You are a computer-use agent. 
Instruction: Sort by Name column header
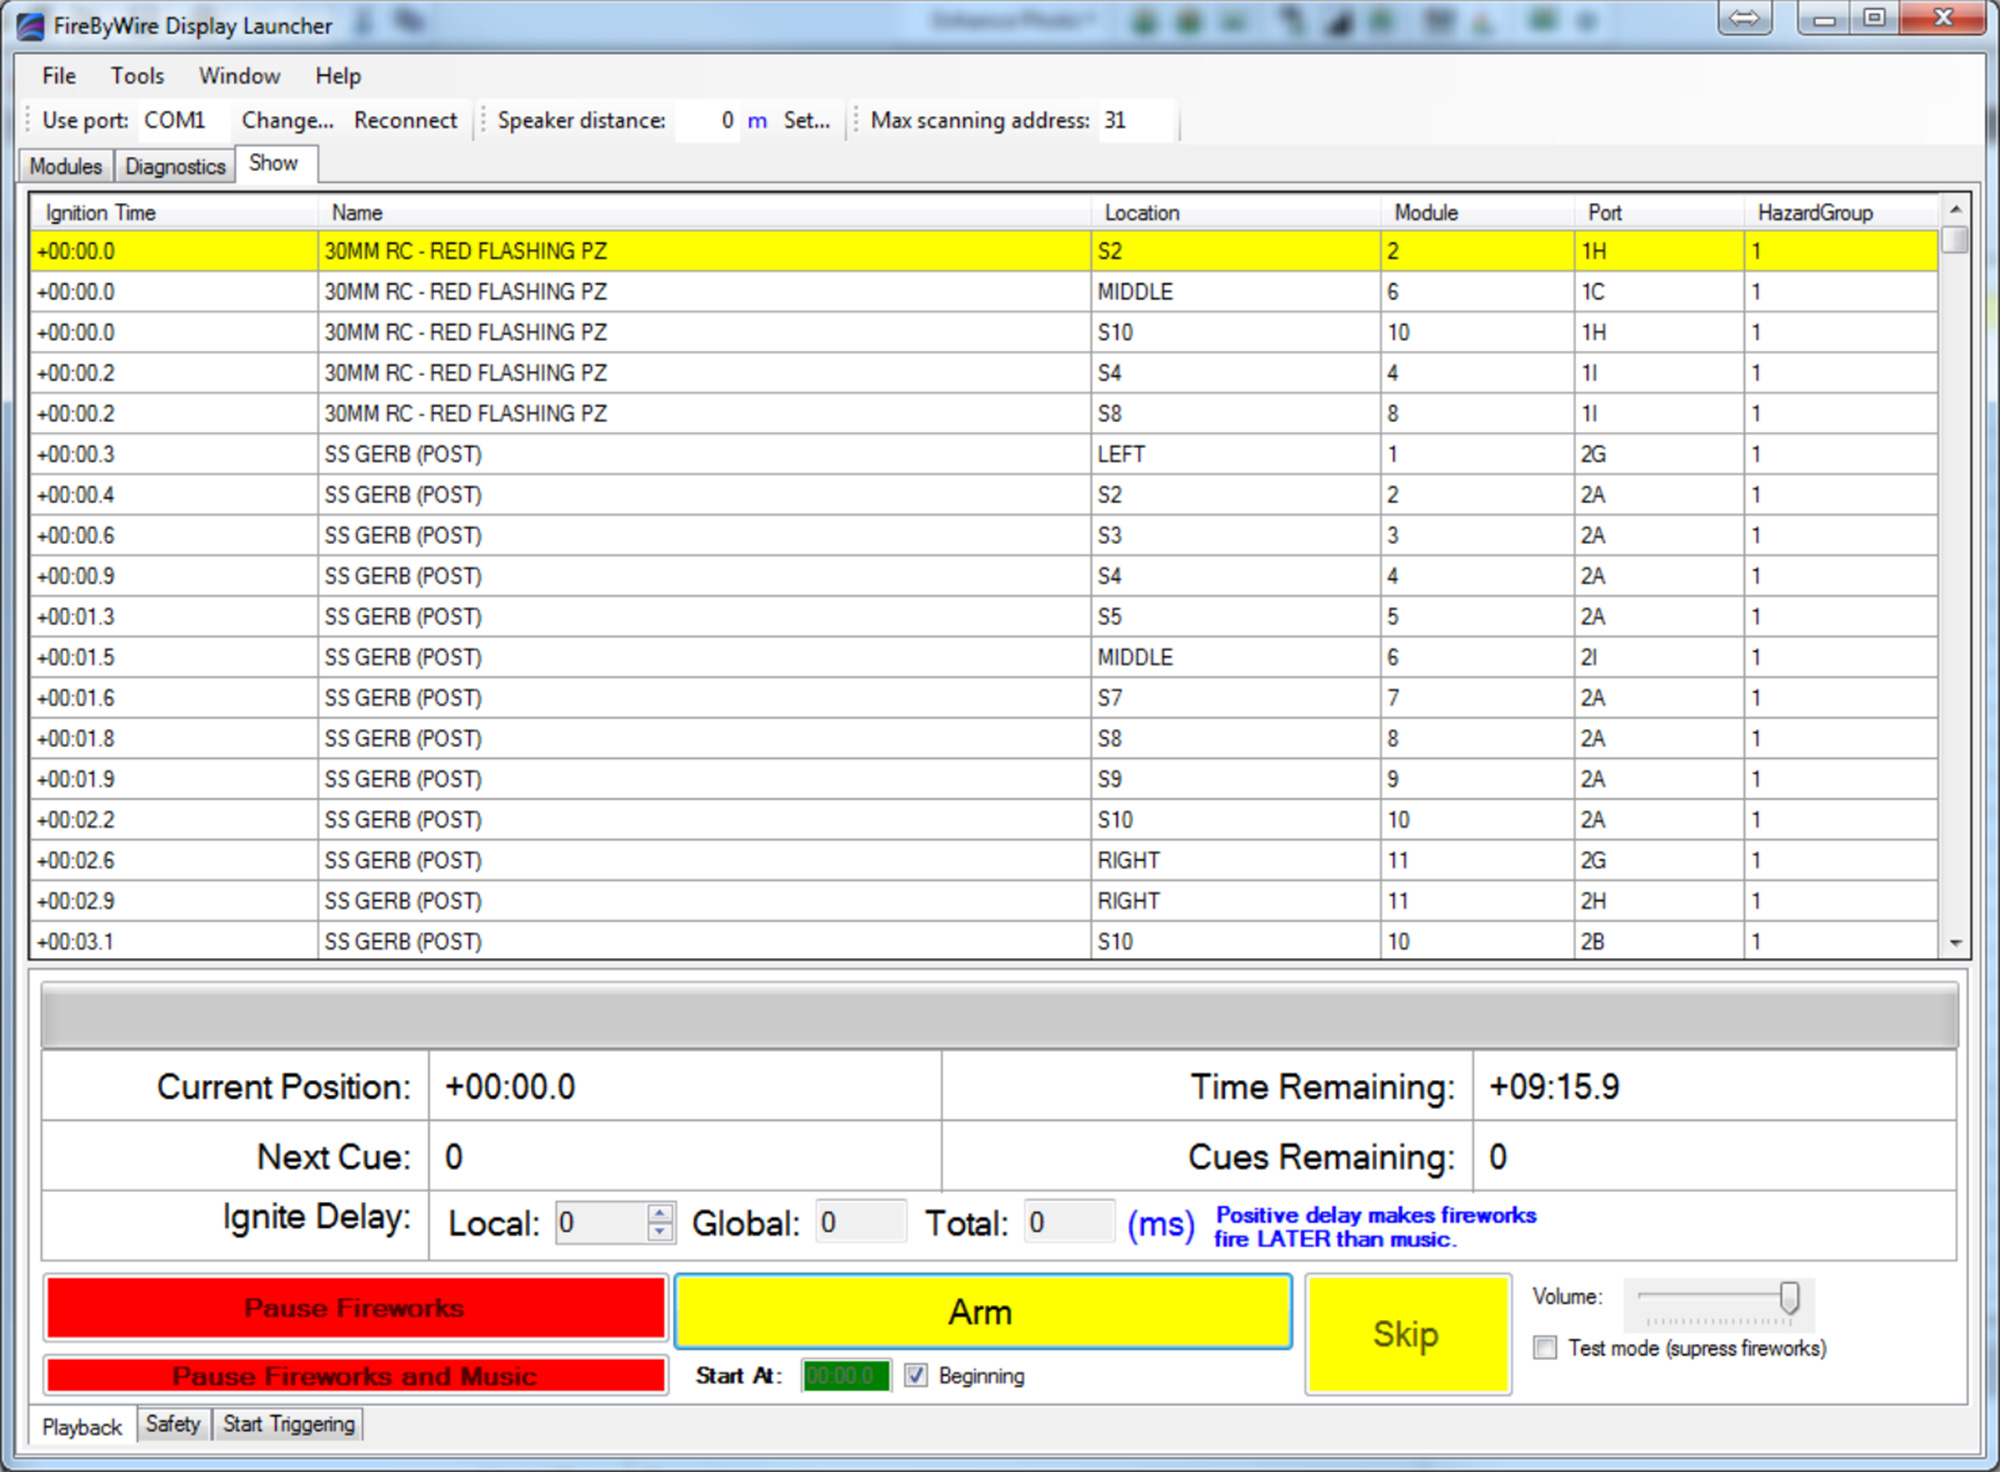click(704, 212)
